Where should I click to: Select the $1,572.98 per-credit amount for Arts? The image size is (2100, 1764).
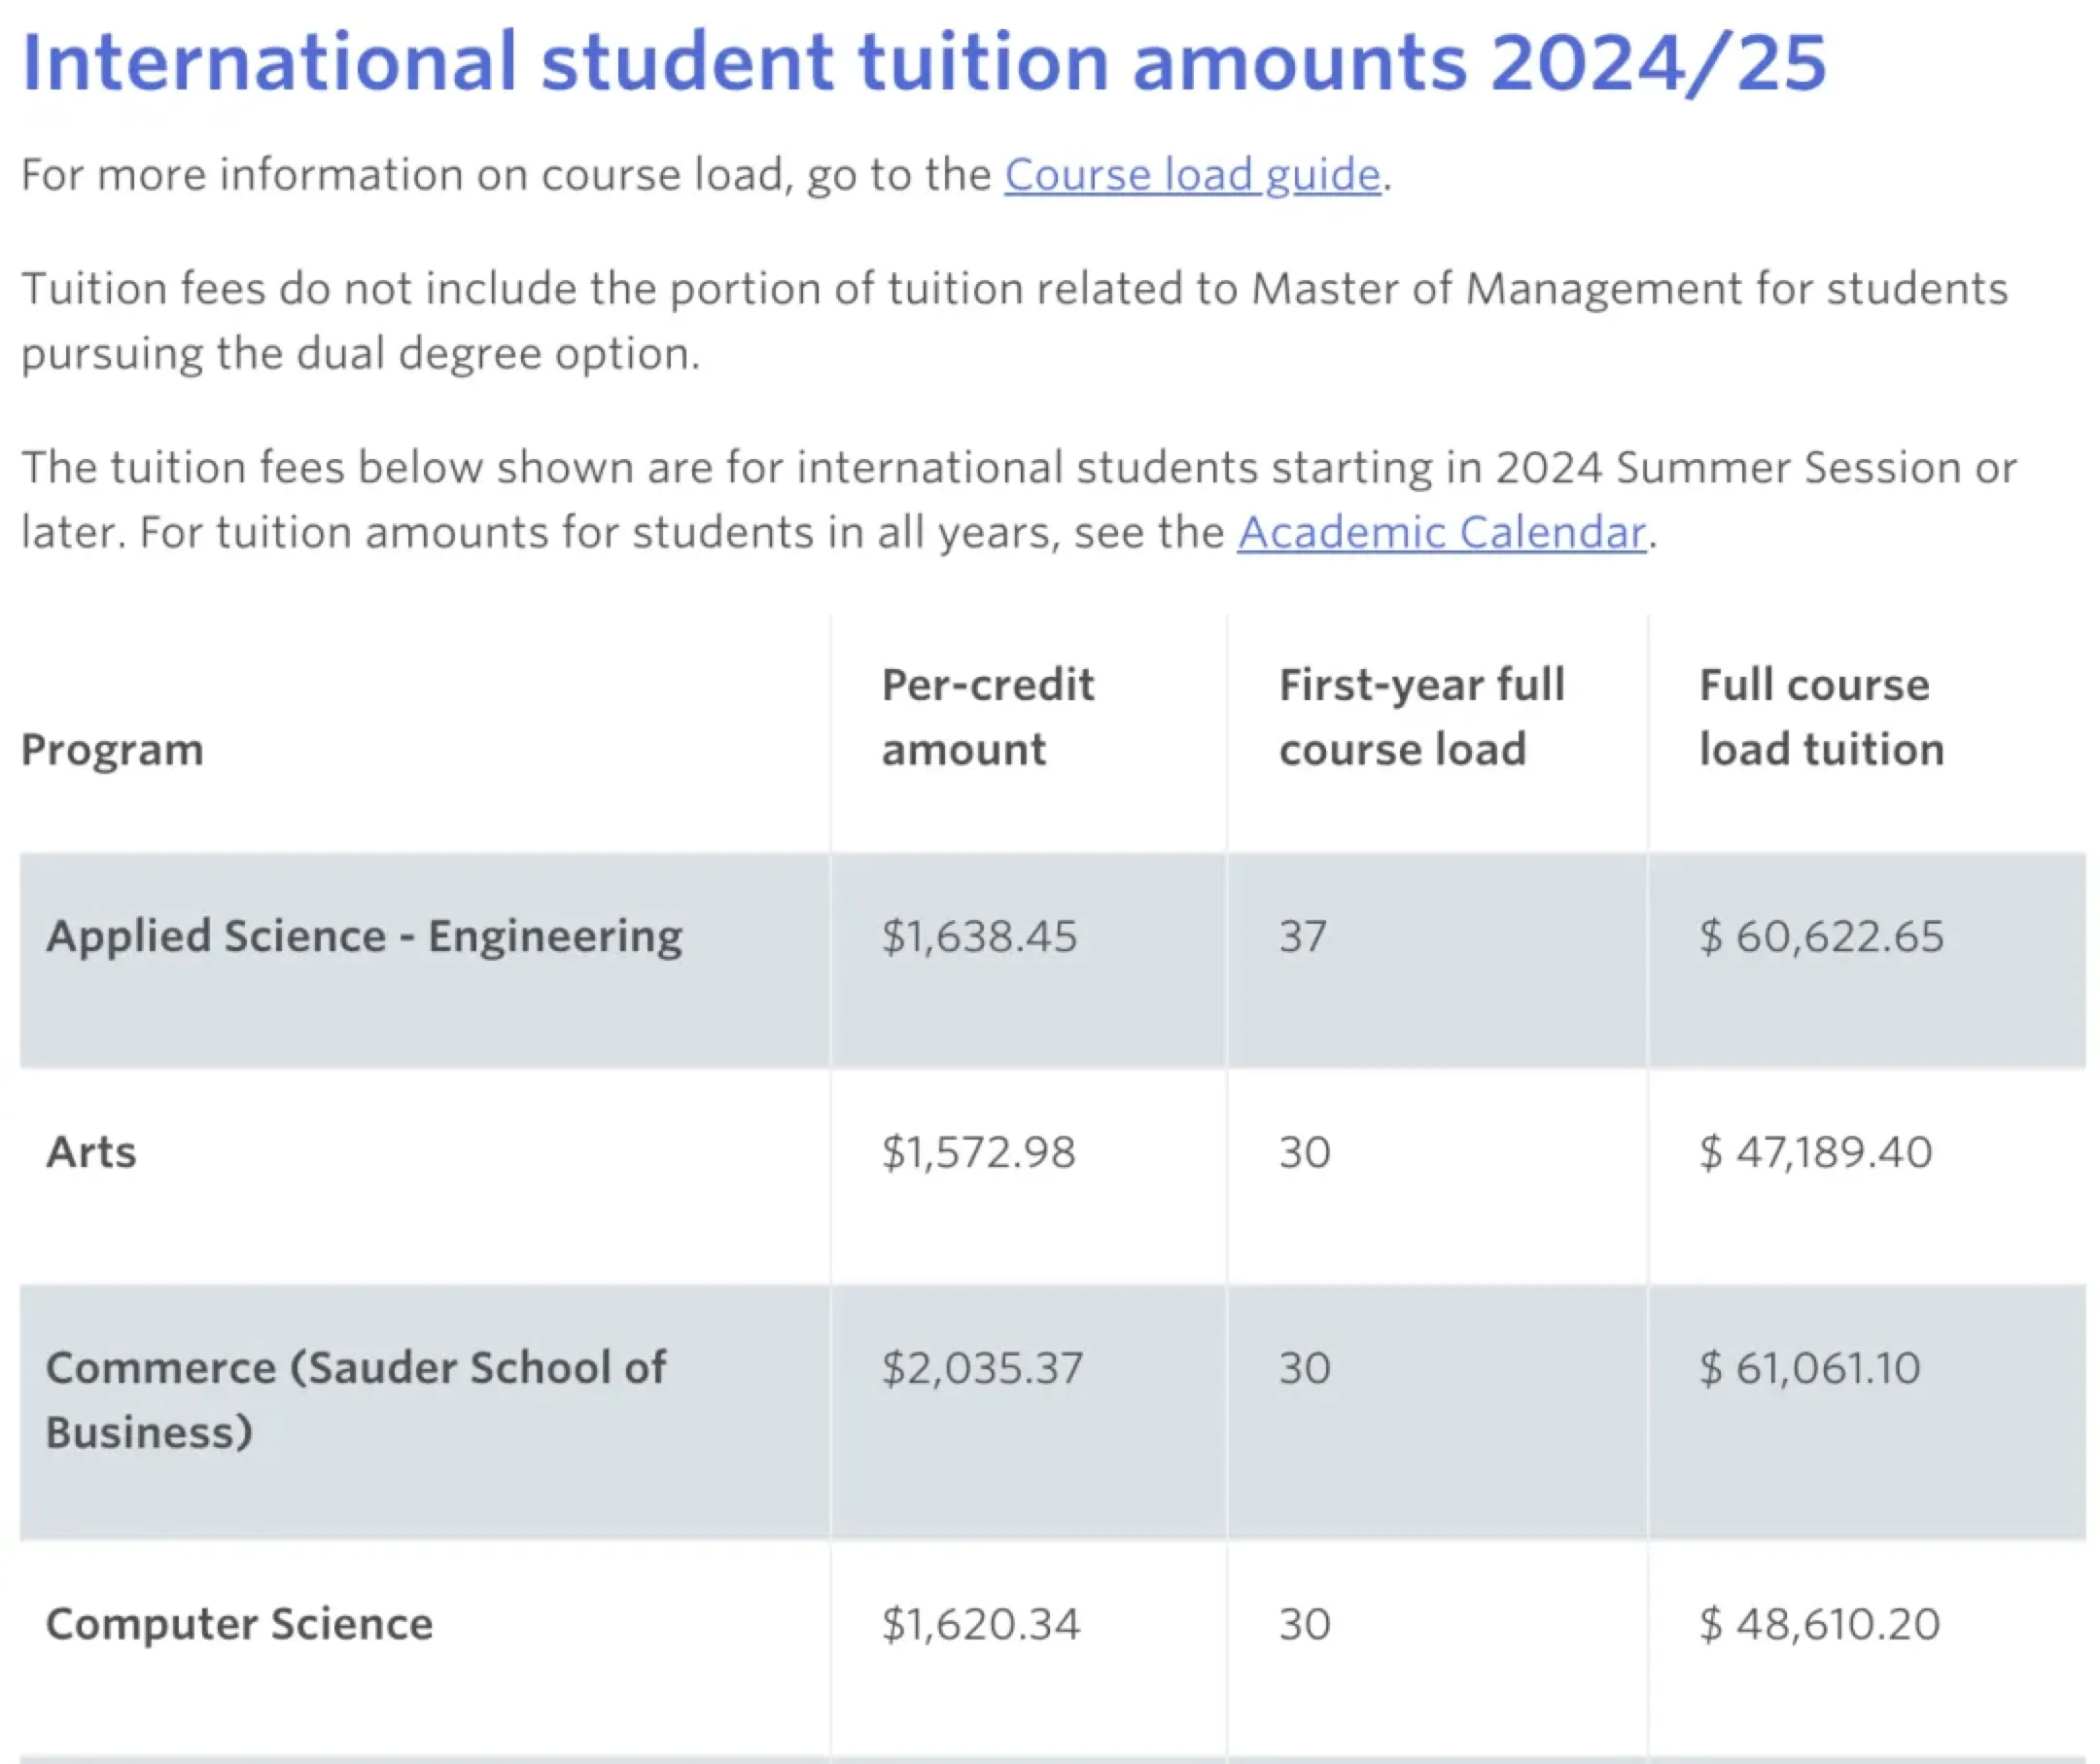pyautogui.click(x=978, y=1152)
